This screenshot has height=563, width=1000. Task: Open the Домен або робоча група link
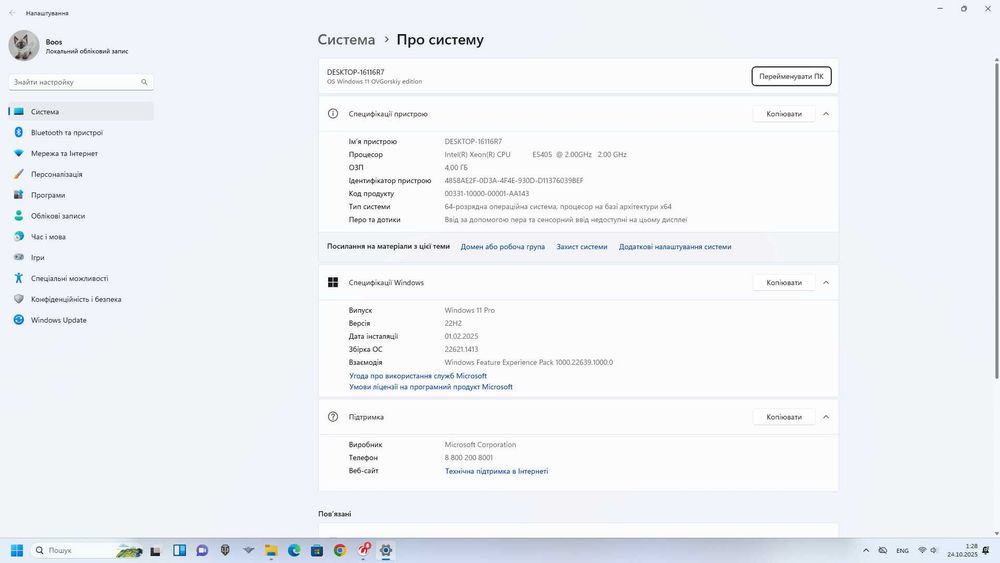coord(503,247)
